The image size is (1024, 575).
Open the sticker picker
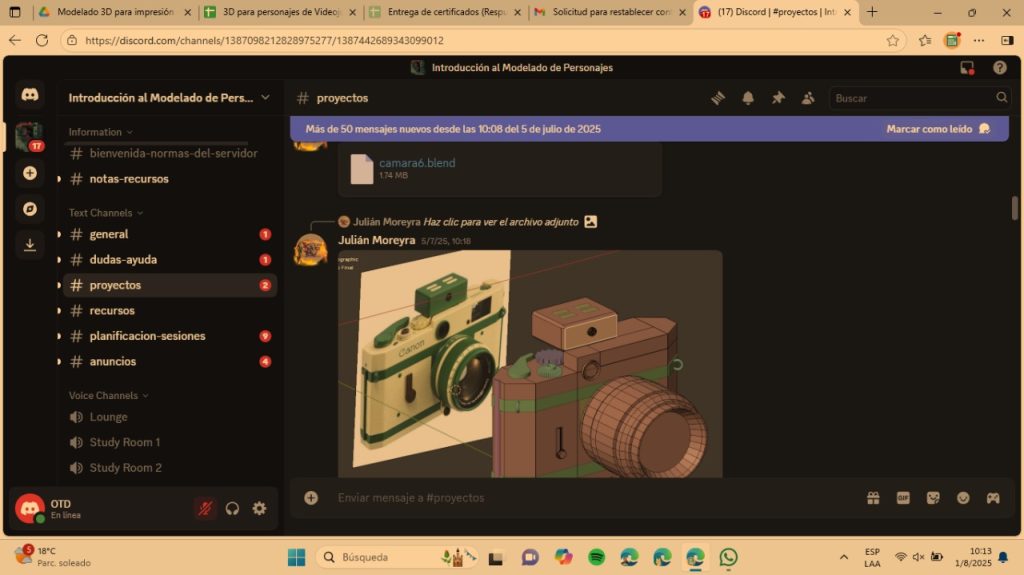pos(933,497)
